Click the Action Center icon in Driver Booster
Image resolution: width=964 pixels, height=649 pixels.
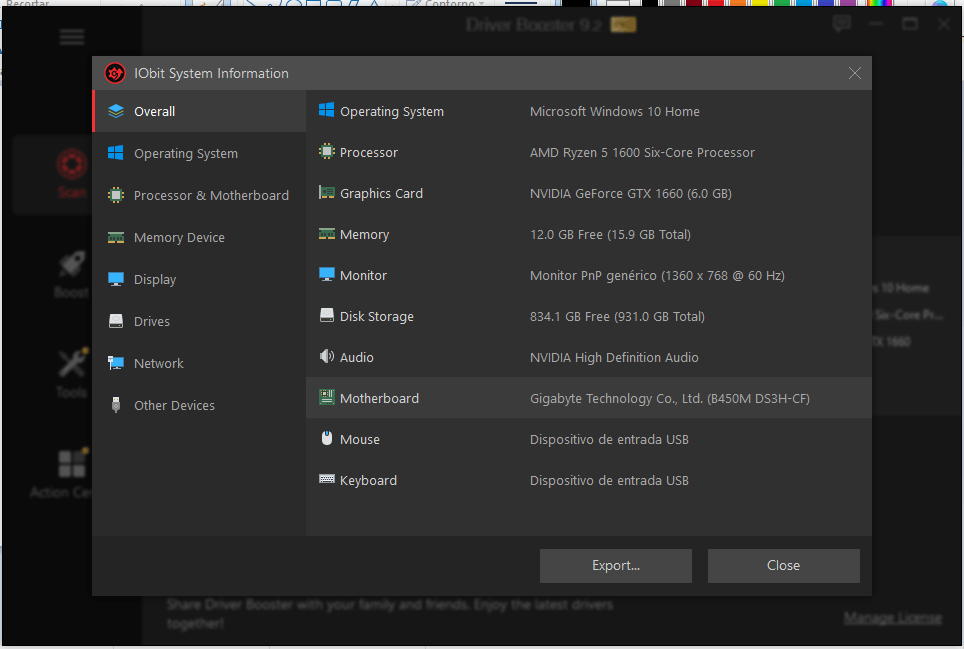click(72, 463)
